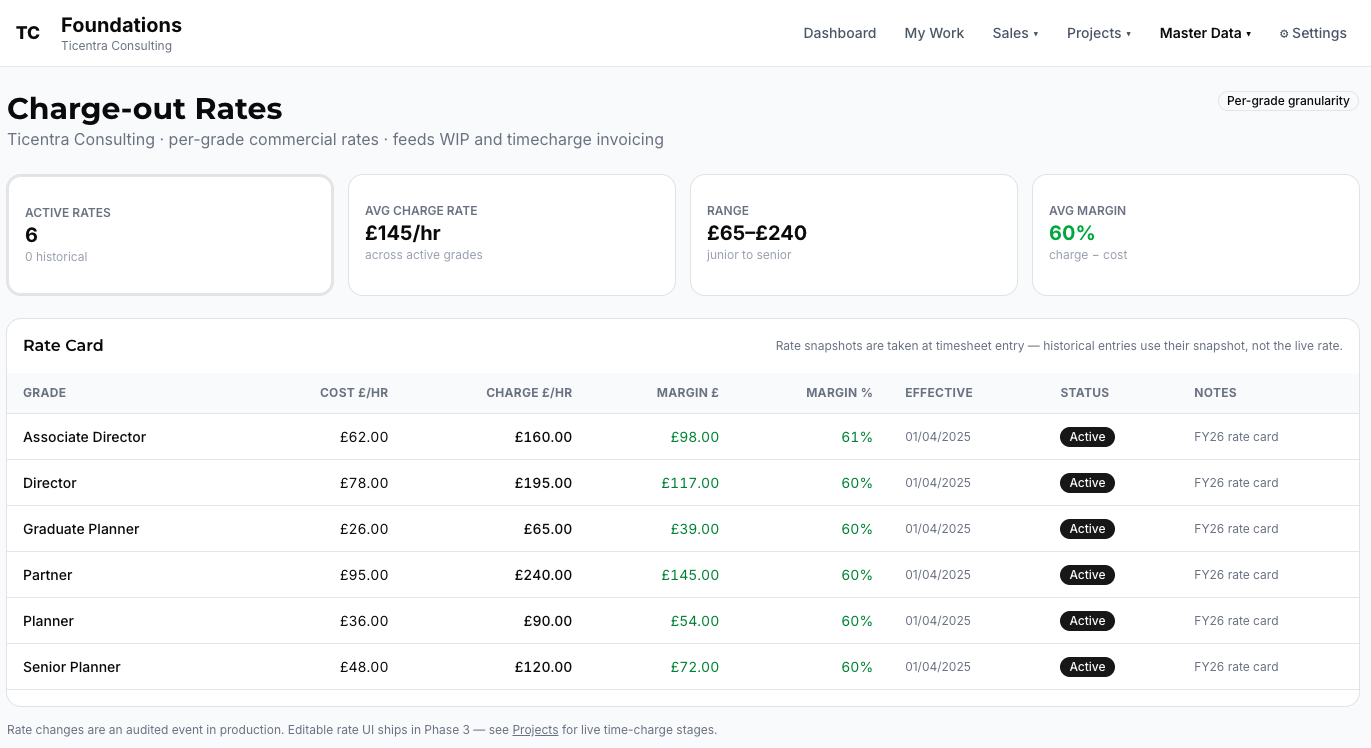
Task: Click the Active badge in Director row
Action: click(1087, 483)
